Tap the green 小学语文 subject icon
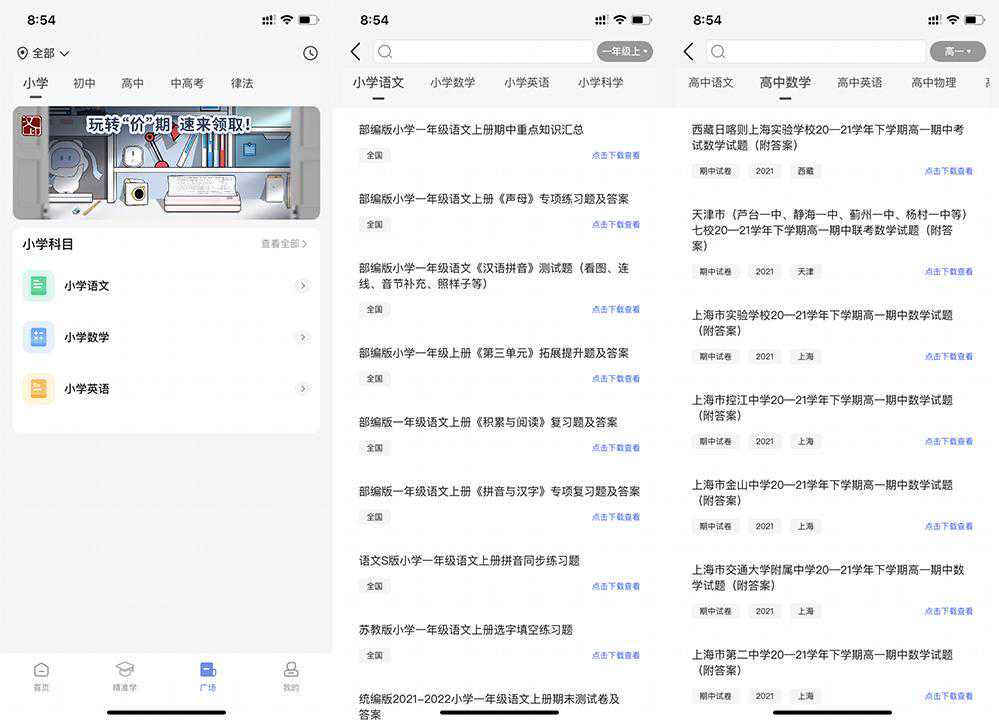Screen dimensions: 999x721 (39, 286)
